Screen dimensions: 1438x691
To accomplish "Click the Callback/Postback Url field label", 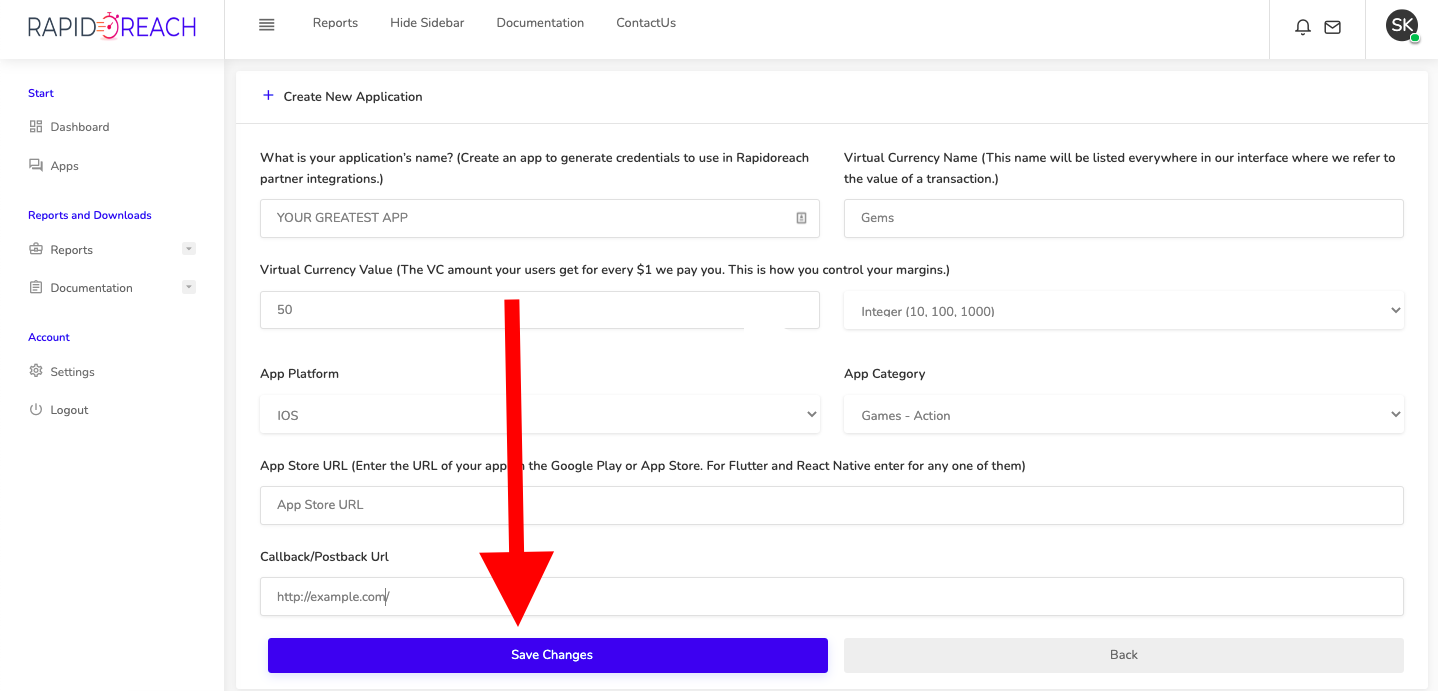I will 324,557.
